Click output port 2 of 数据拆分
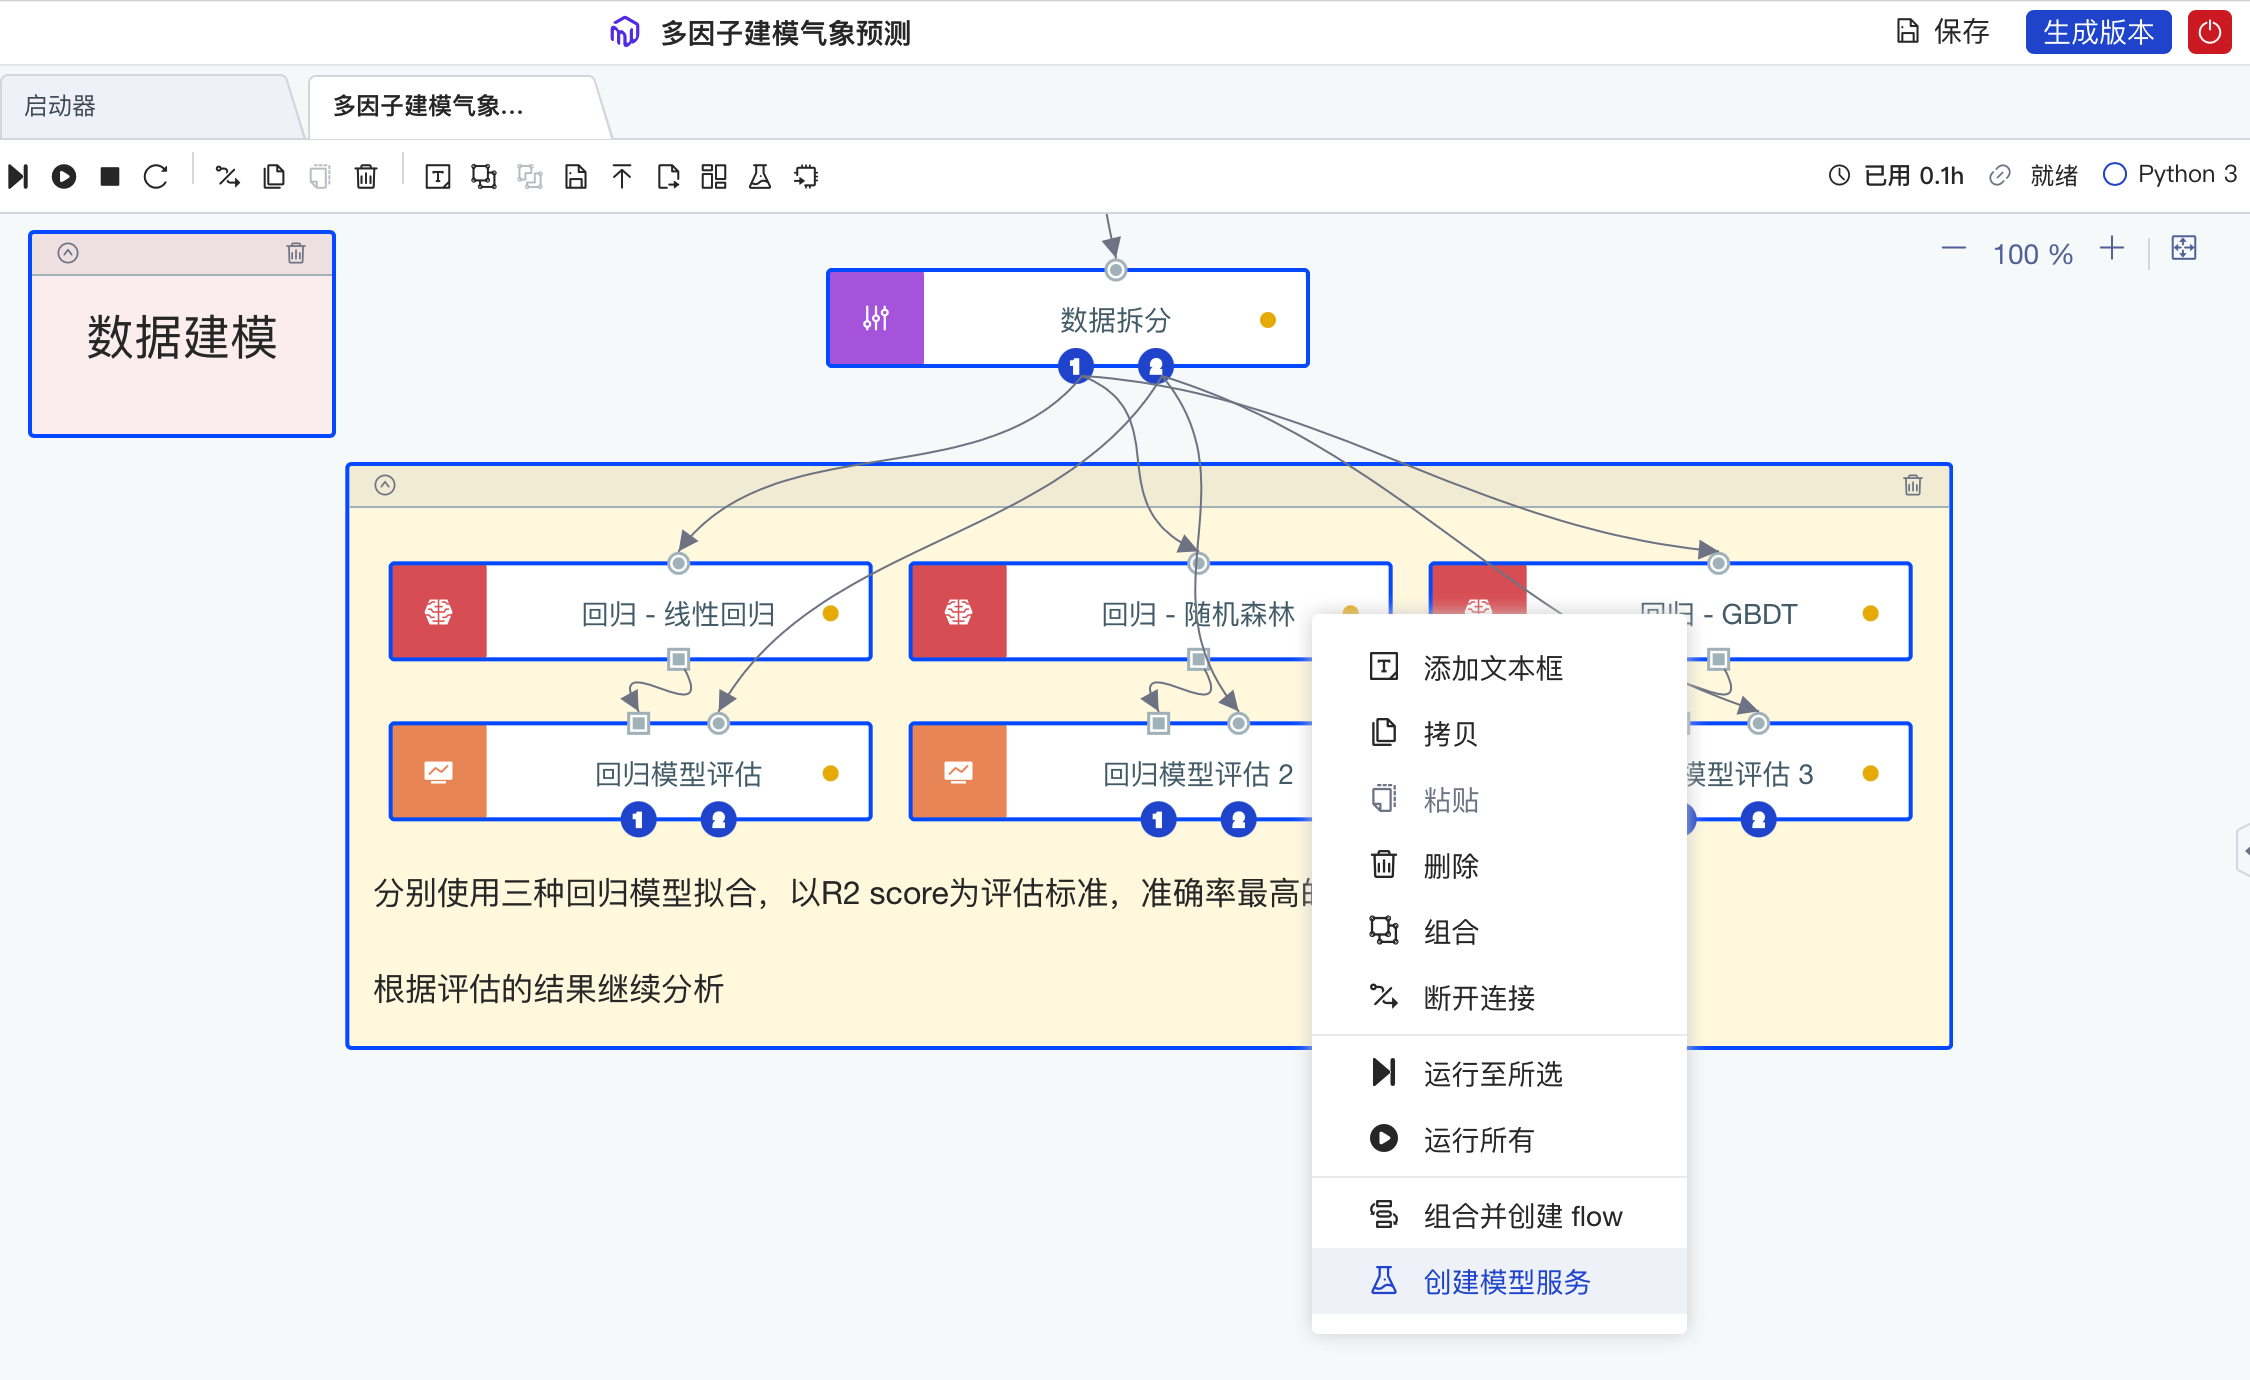The image size is (2250, 1380). click(x=1156, y=366)
